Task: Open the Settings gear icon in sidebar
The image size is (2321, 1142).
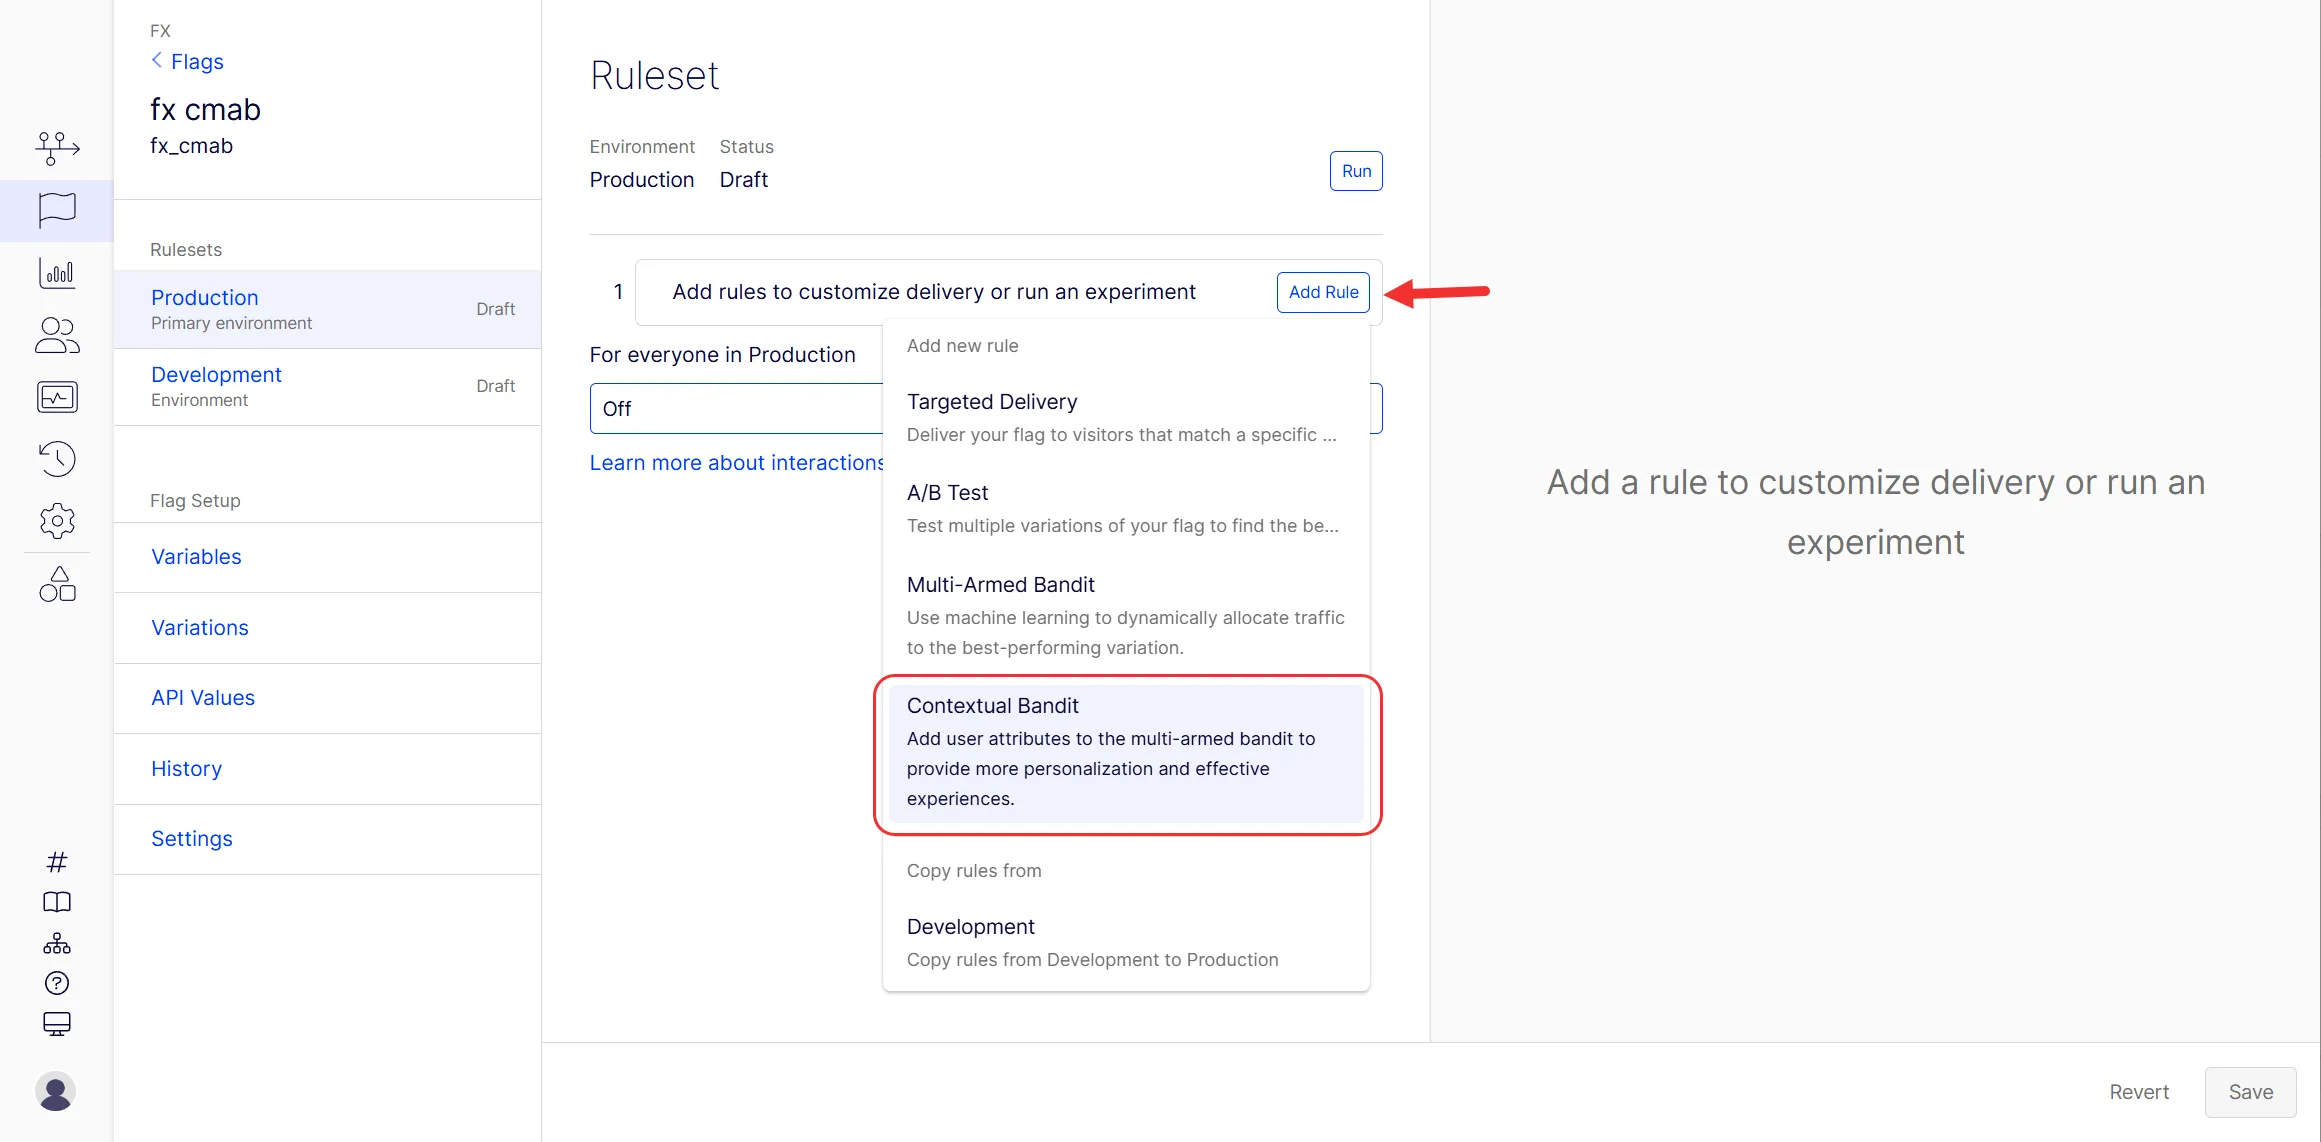Action: (57, 521)
